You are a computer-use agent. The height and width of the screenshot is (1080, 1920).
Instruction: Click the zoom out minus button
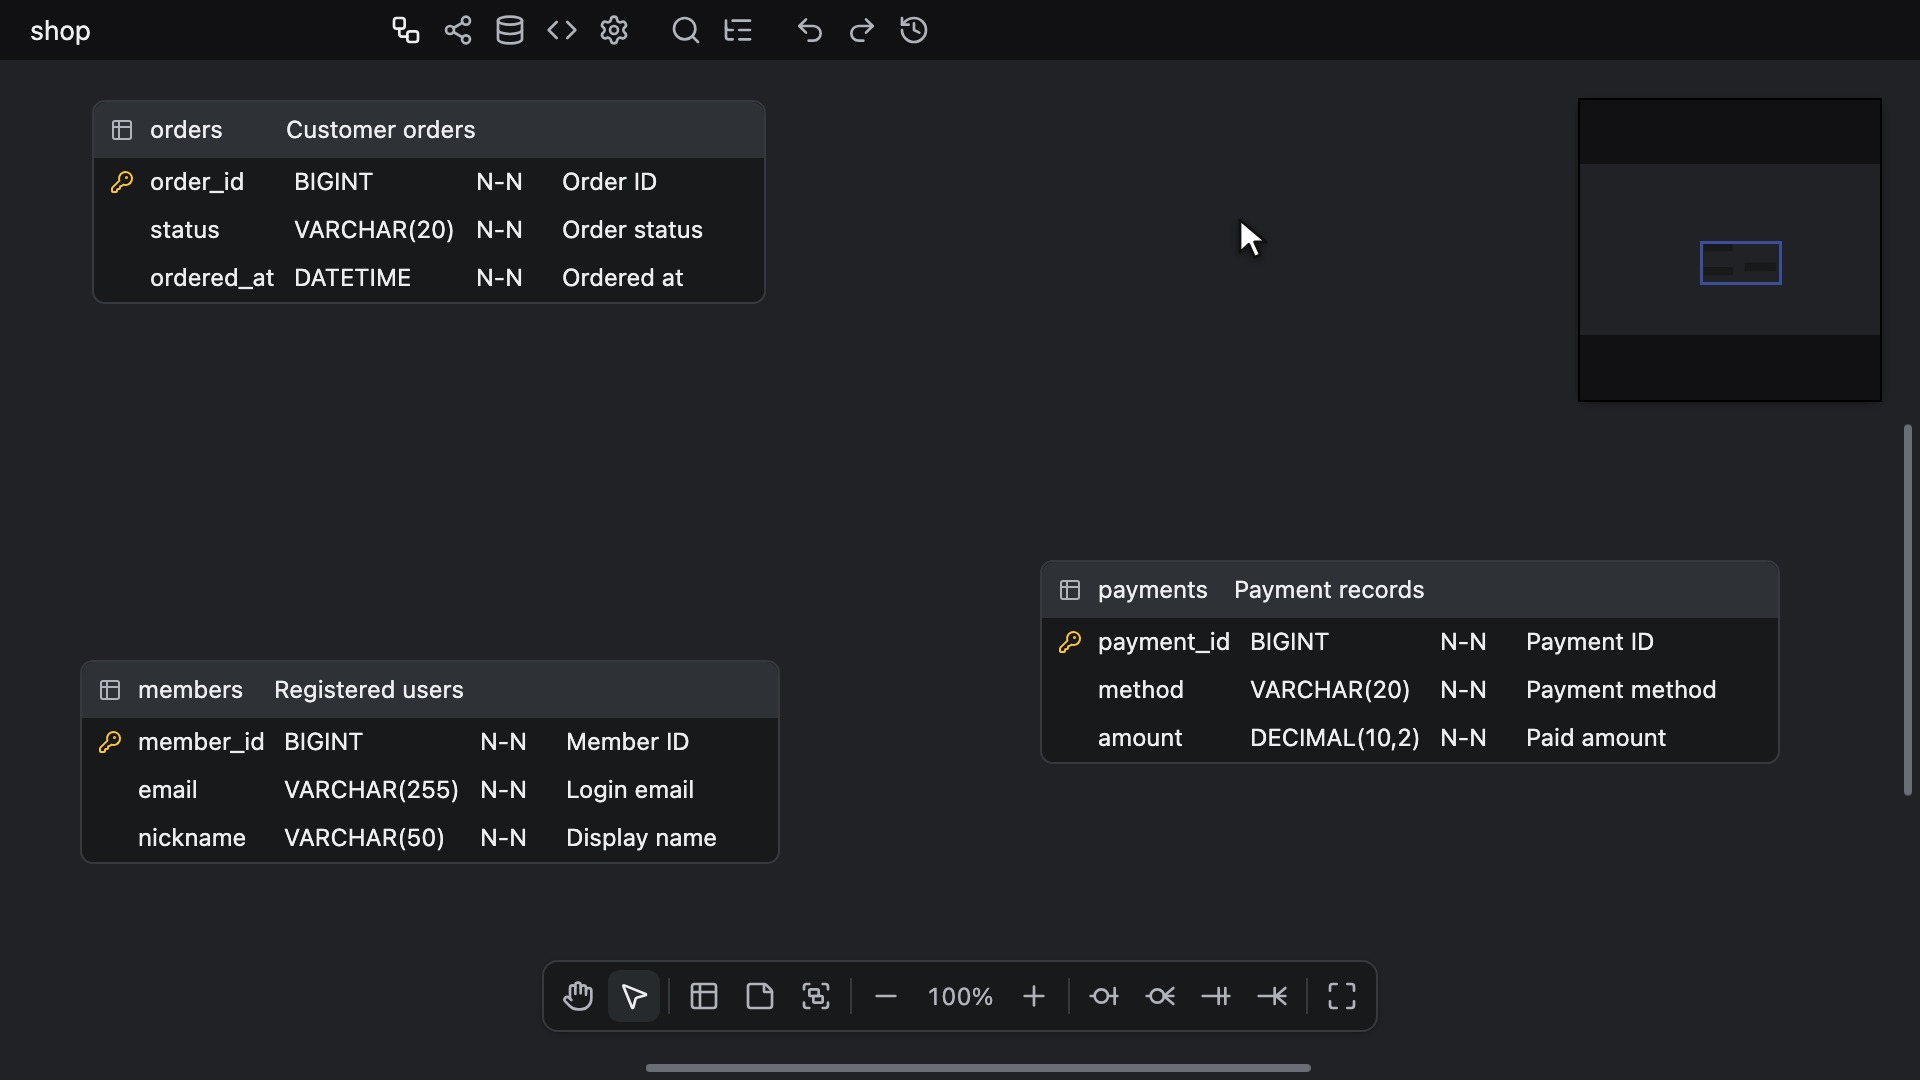coord(886,996)
